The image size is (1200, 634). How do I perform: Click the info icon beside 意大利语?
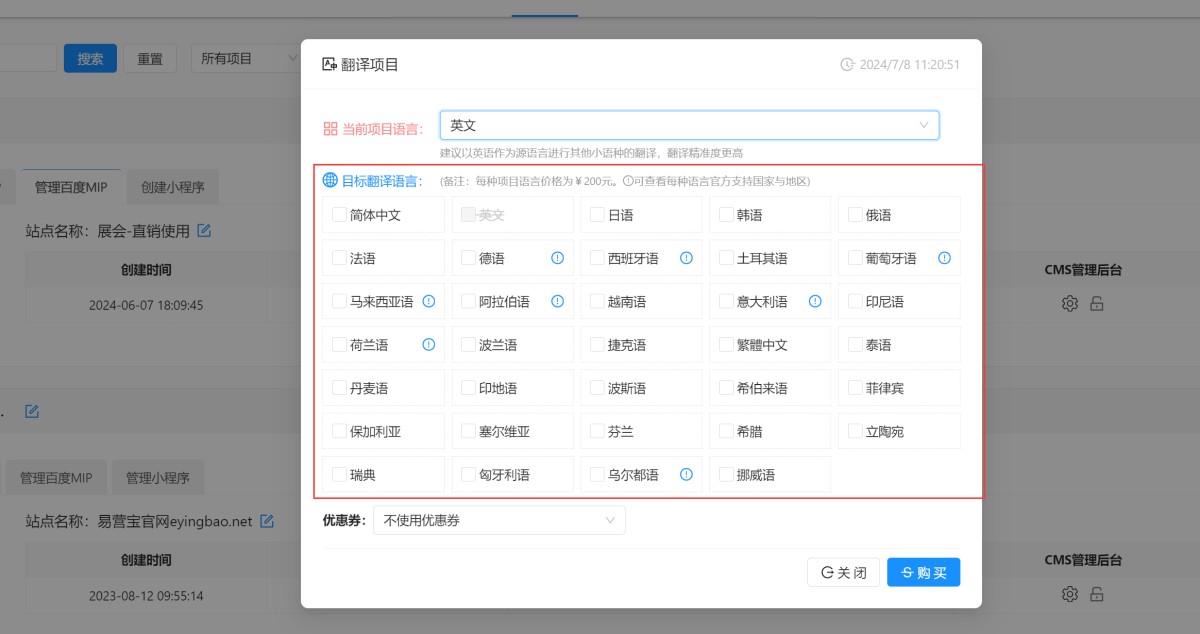815,301
